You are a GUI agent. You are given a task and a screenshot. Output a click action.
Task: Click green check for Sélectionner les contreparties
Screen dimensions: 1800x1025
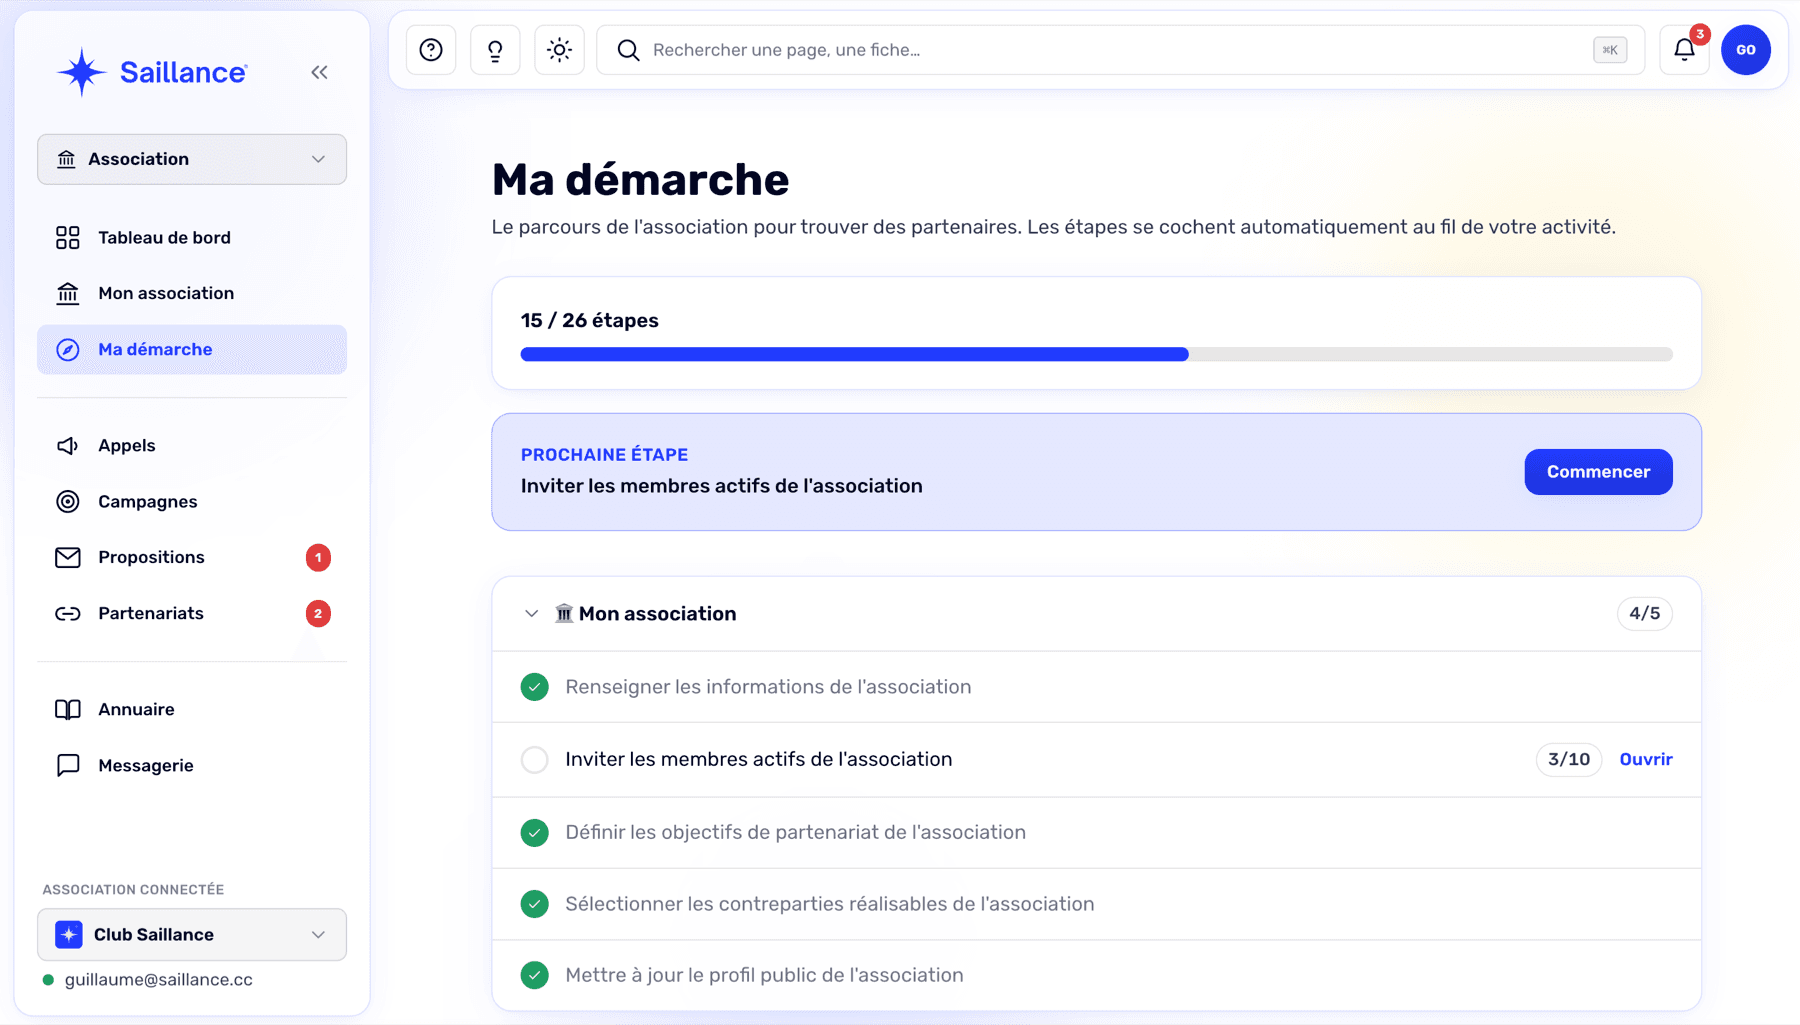pyautogui.click(x=535, y=904)
